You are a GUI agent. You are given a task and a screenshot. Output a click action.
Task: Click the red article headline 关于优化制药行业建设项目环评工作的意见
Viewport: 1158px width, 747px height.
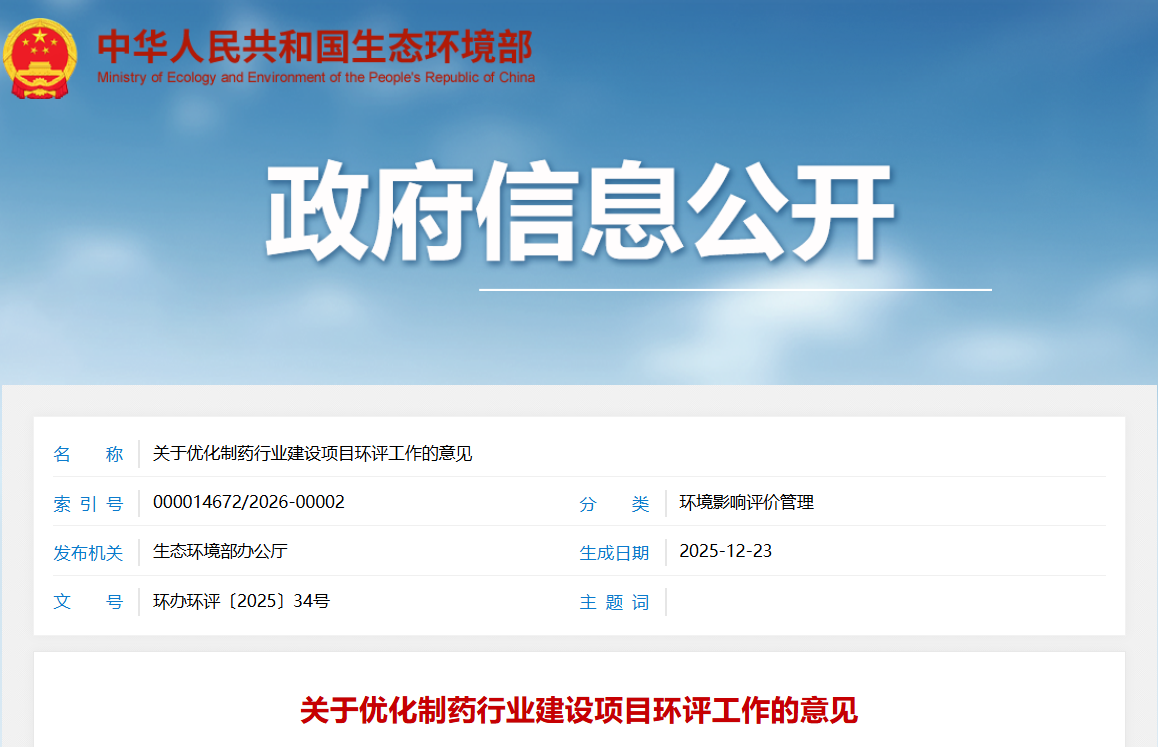click(x=579, y=711)
